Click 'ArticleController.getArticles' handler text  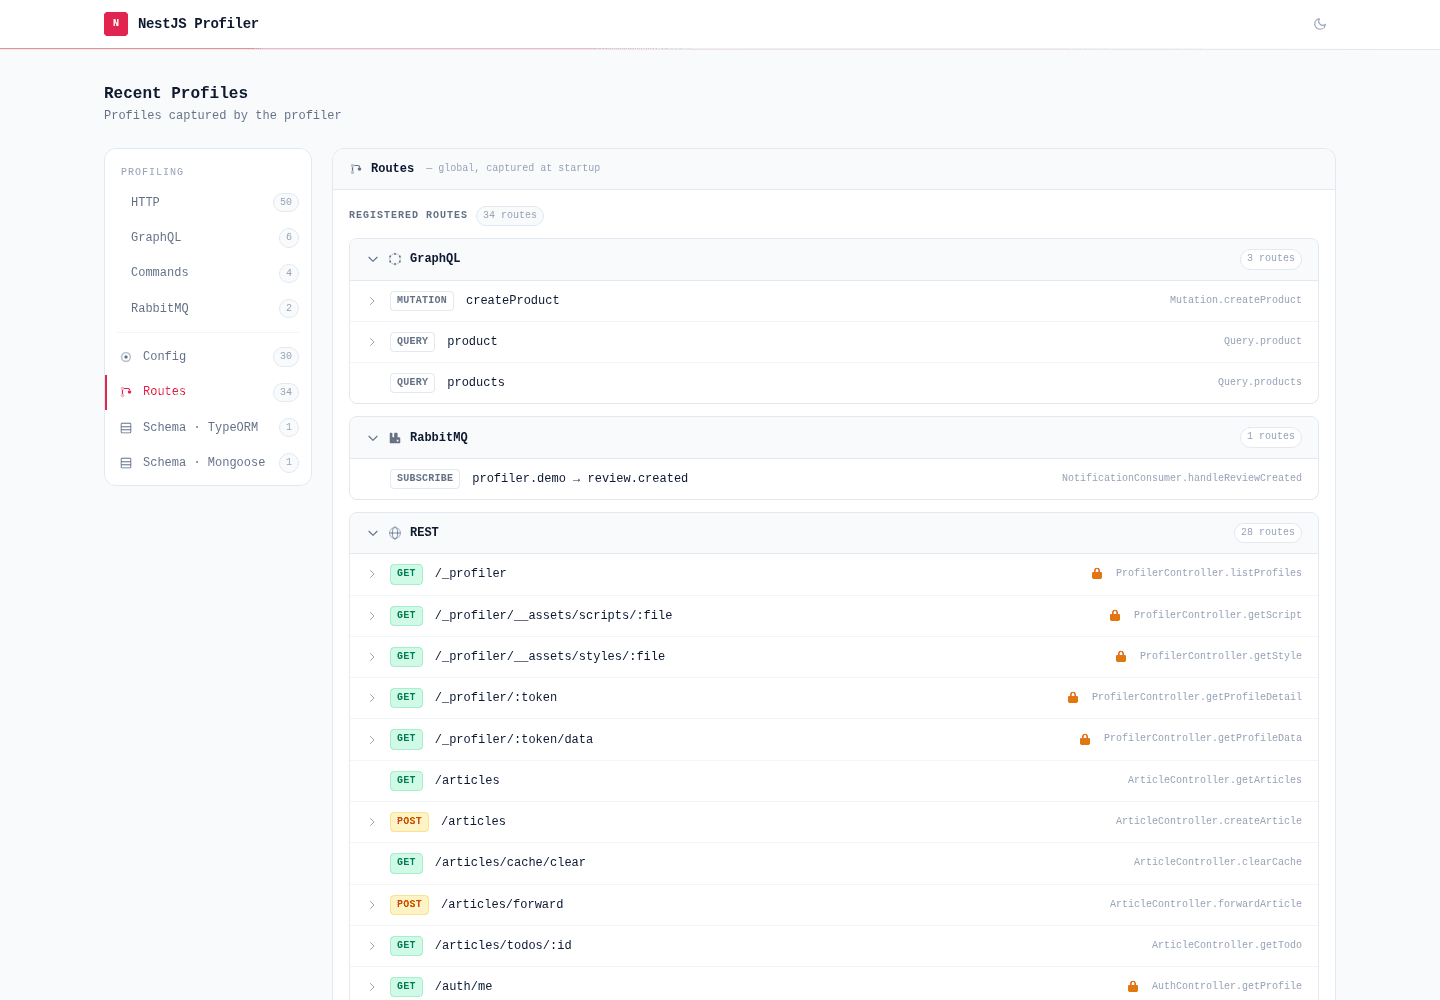1215,781
